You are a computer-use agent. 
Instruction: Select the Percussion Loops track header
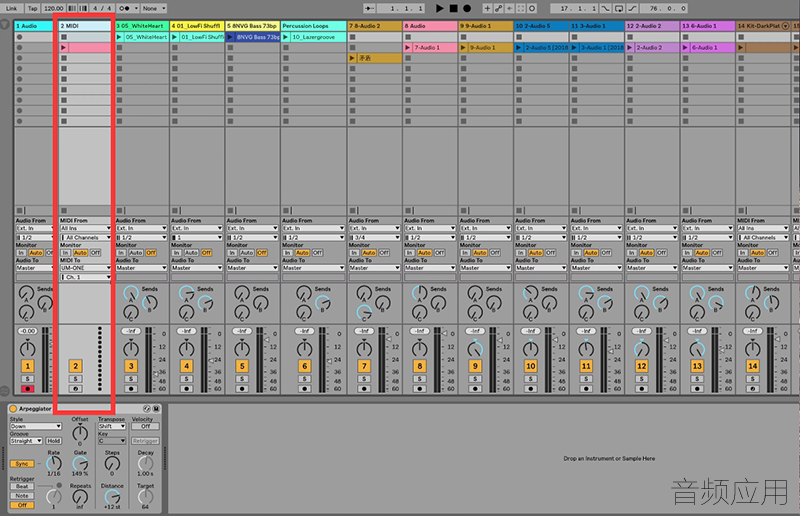(313, 26)
